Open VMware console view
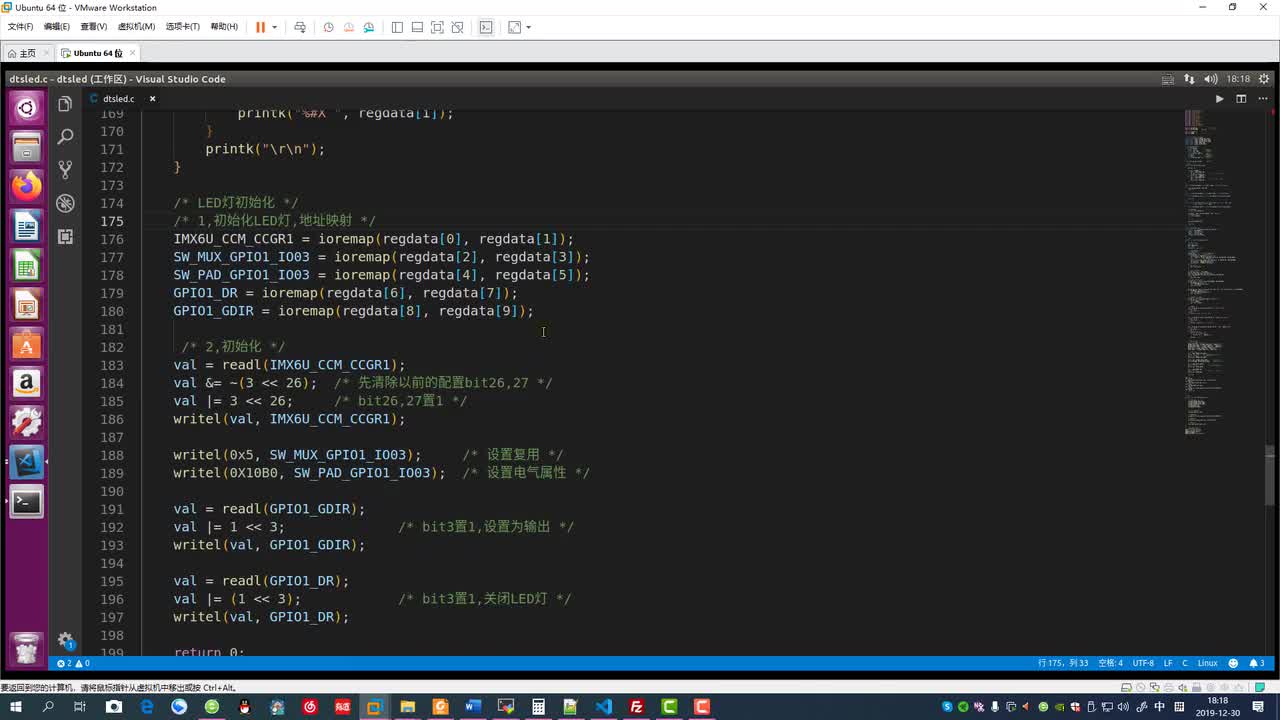 [486, 27]
